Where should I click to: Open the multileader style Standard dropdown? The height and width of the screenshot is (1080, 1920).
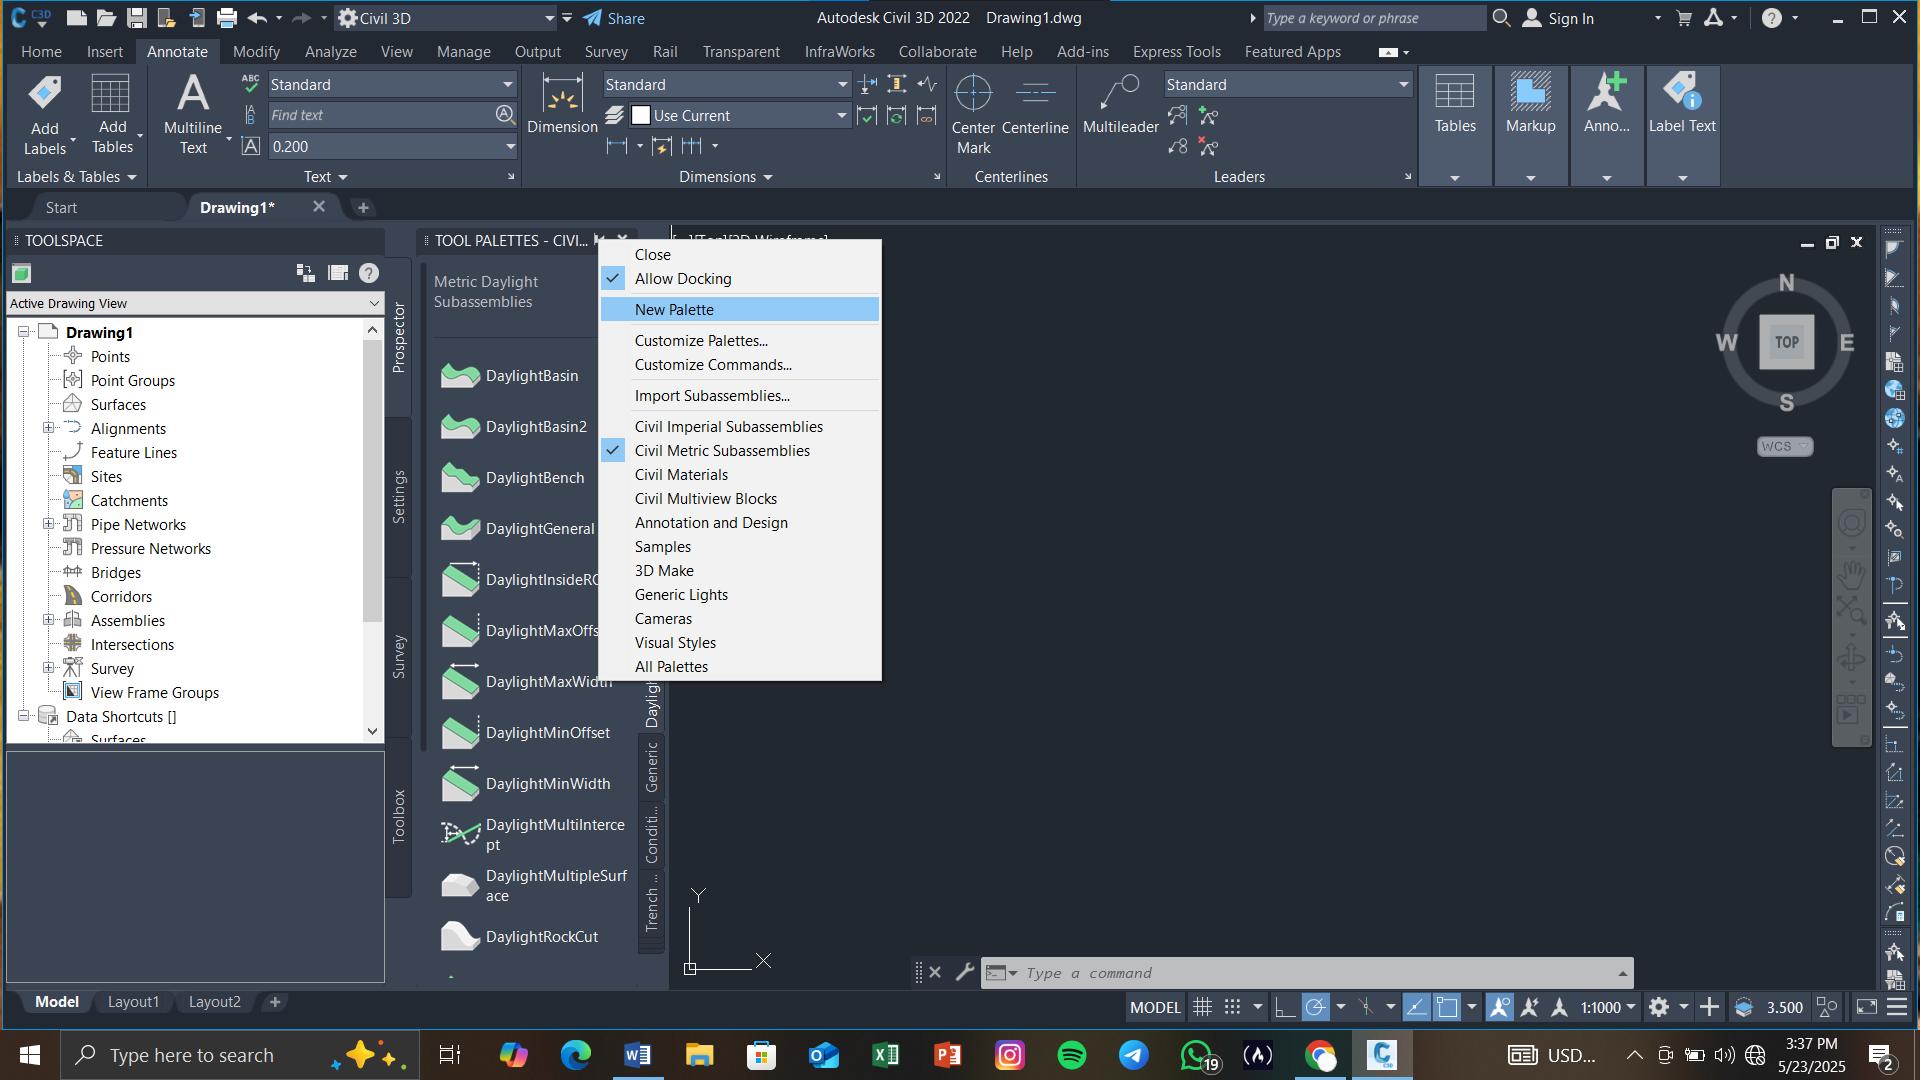click(1402, 85)
